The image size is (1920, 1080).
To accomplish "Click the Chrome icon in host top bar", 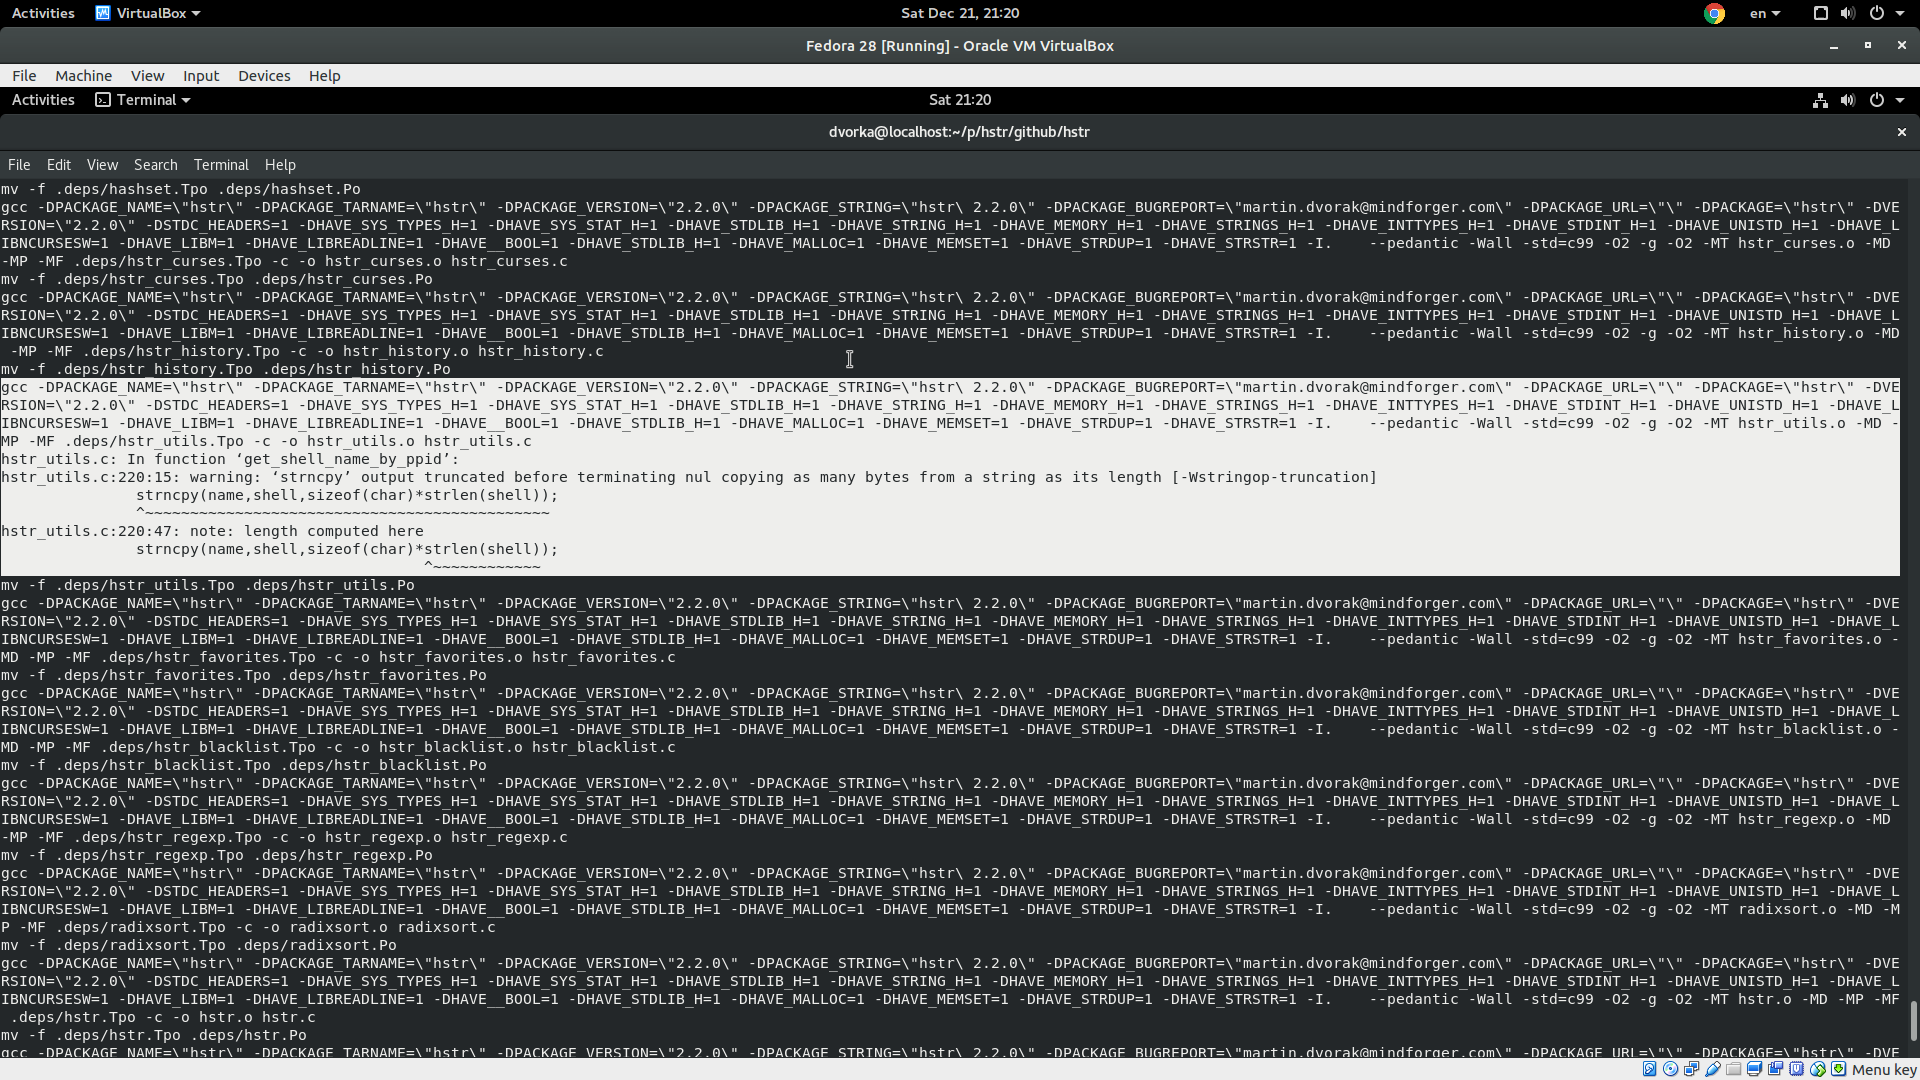I will tap(1714, 13).
